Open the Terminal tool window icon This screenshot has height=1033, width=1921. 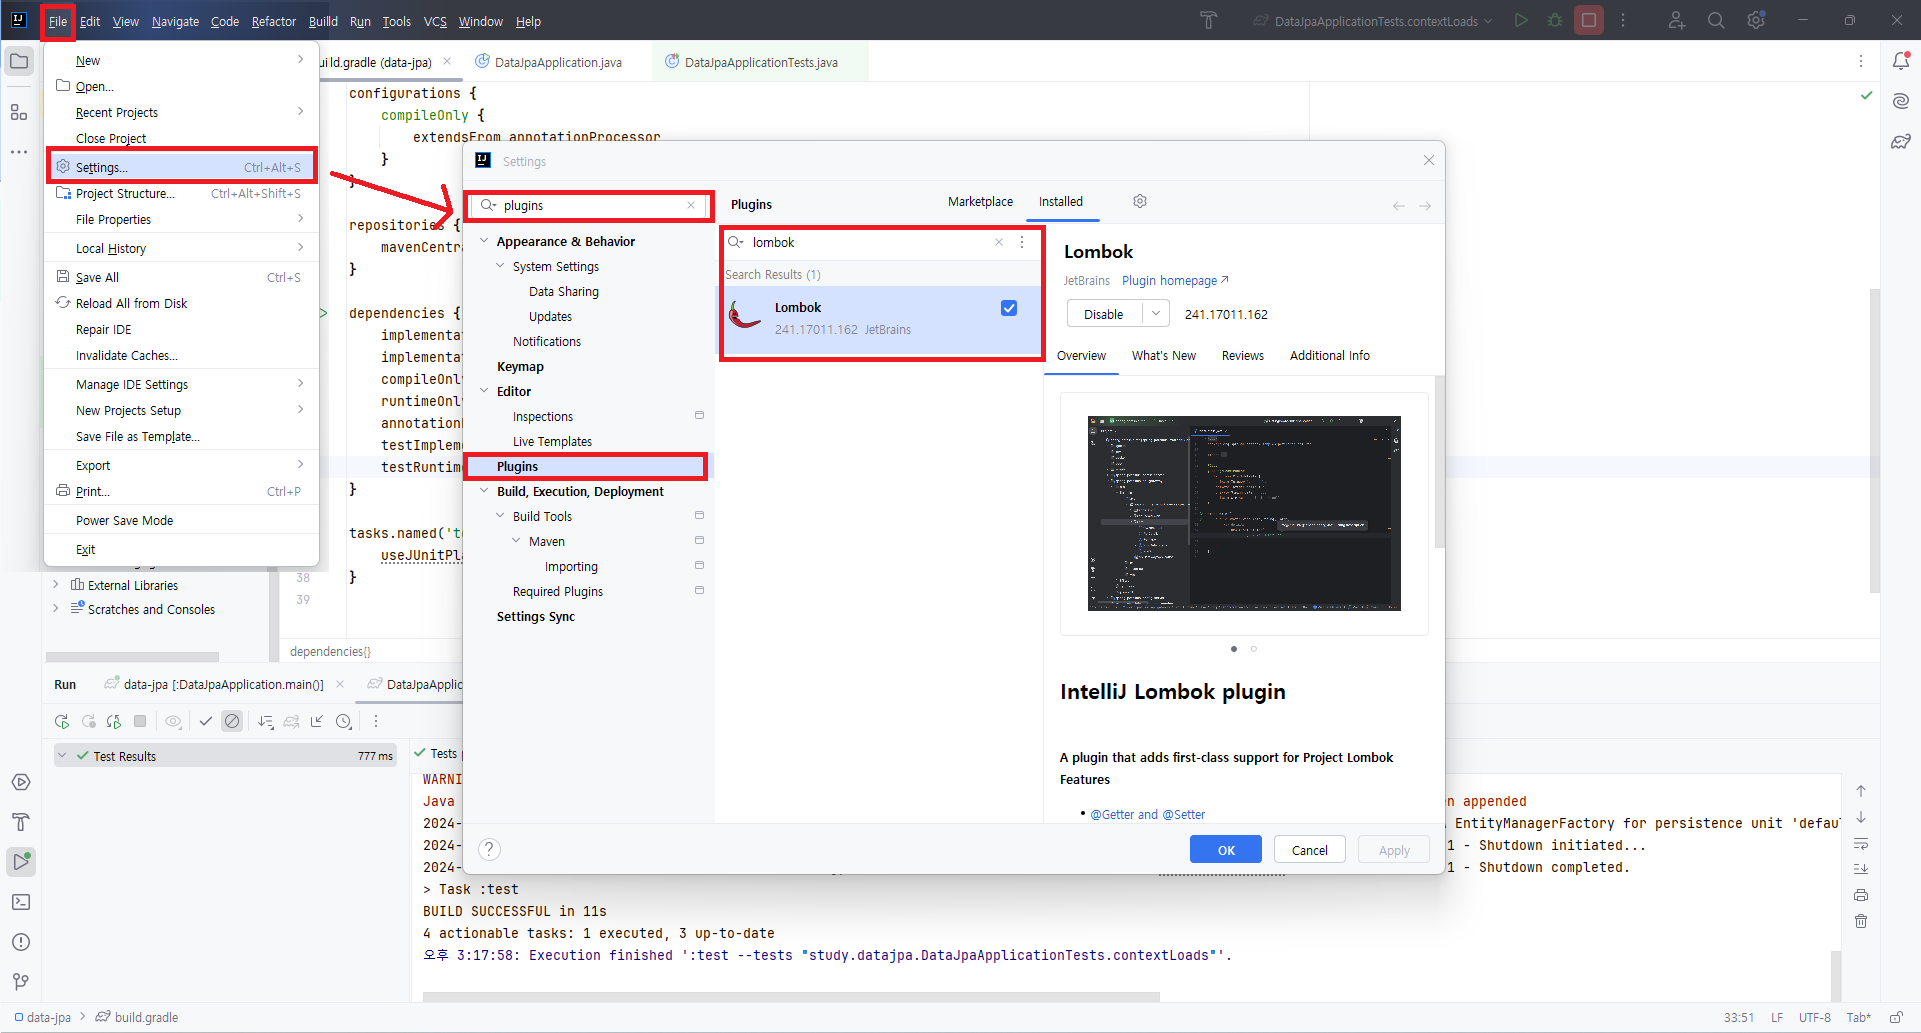(x=20, y=902)
